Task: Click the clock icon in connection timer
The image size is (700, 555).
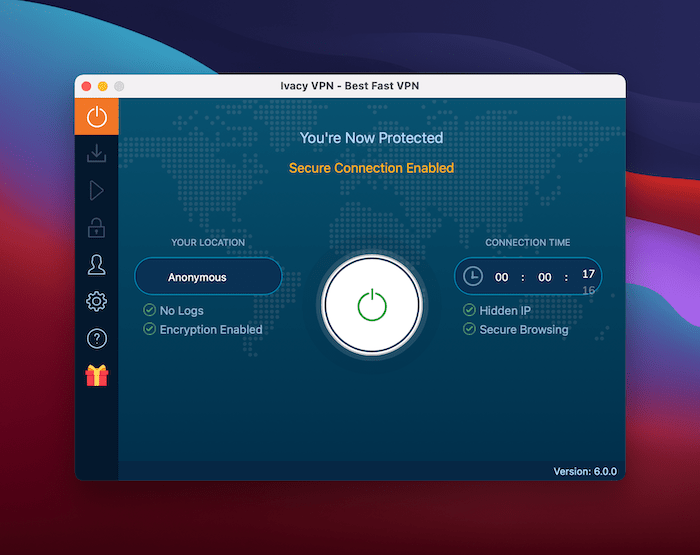Action: coord(473,276)
